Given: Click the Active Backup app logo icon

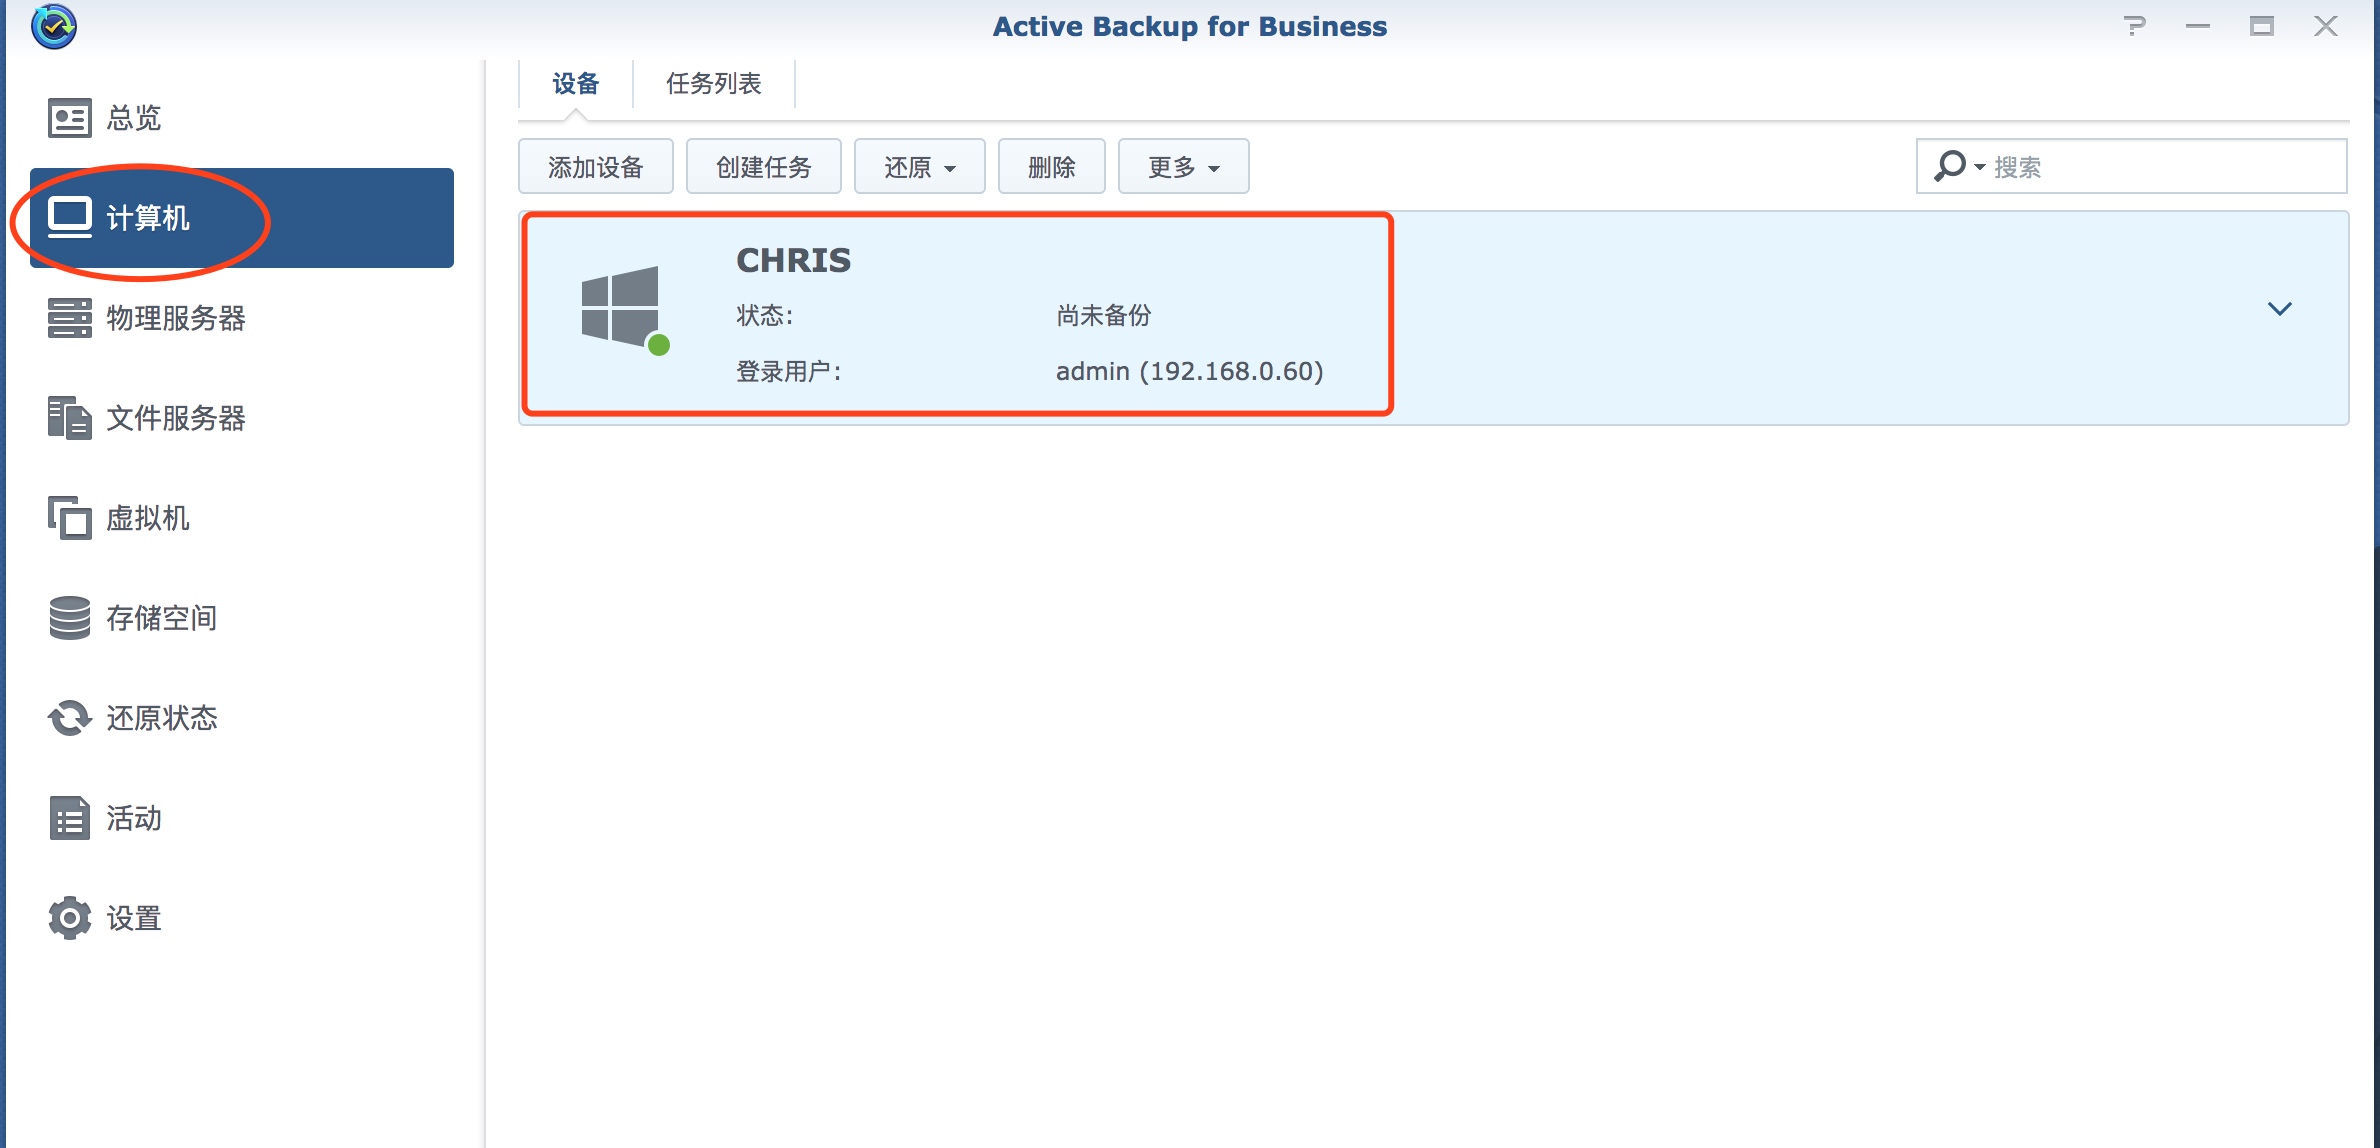Looking at the screenshot, I should tap(53, 26).
